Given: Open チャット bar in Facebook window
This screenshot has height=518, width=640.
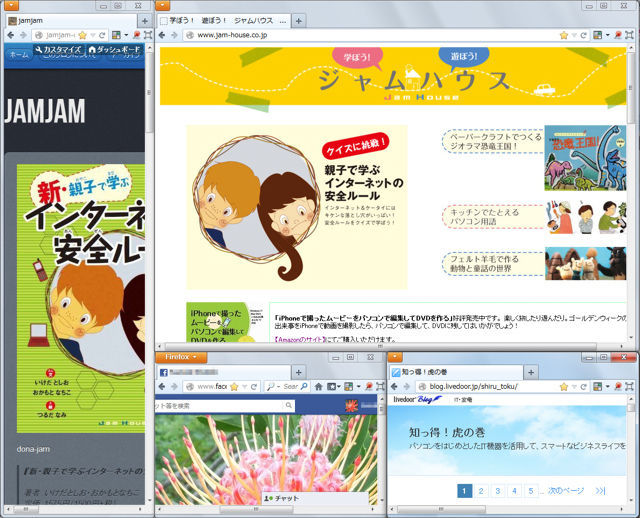Looking at the screenshot, I should (315, 498).
